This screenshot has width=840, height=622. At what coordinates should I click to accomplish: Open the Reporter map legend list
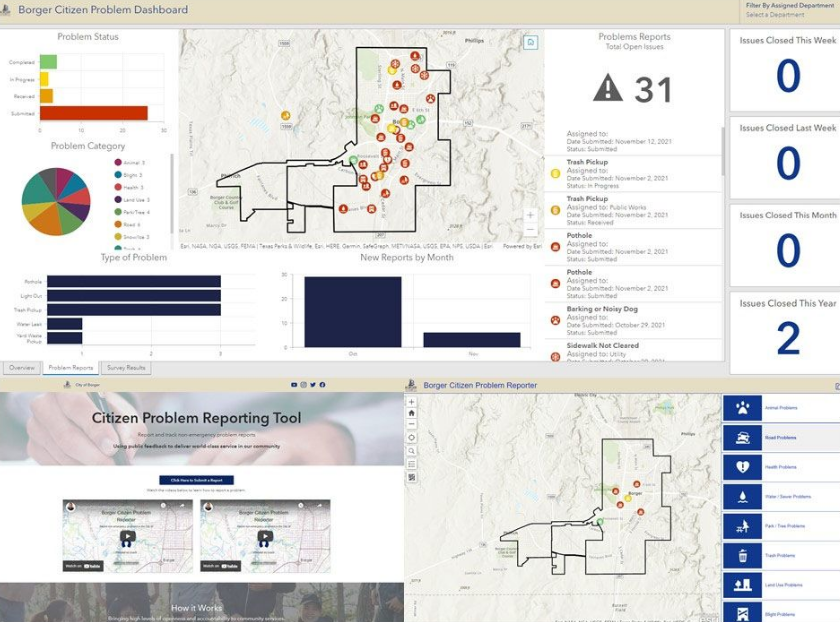[411, 464]
